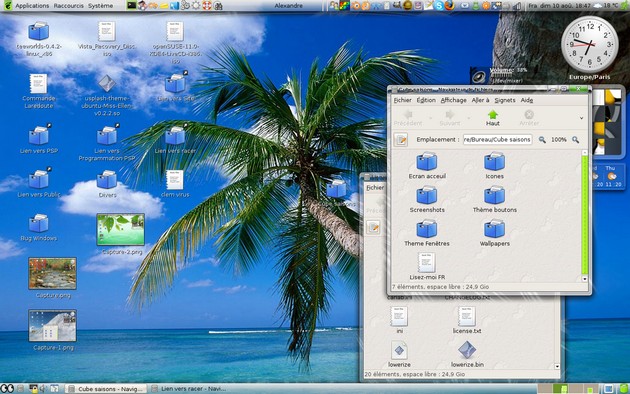This screenshot has height=394, width=630.
Task: Click the Haut up-arrow toolbar button
Action: [493, 118]
